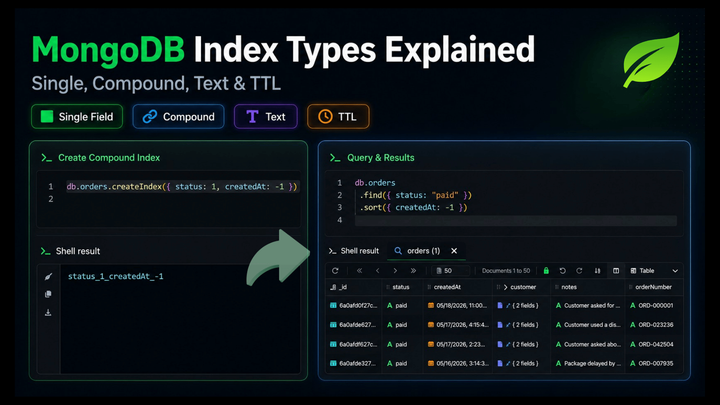
Task: Click the Documents 1 to 50 label
Action: [506, 271]
